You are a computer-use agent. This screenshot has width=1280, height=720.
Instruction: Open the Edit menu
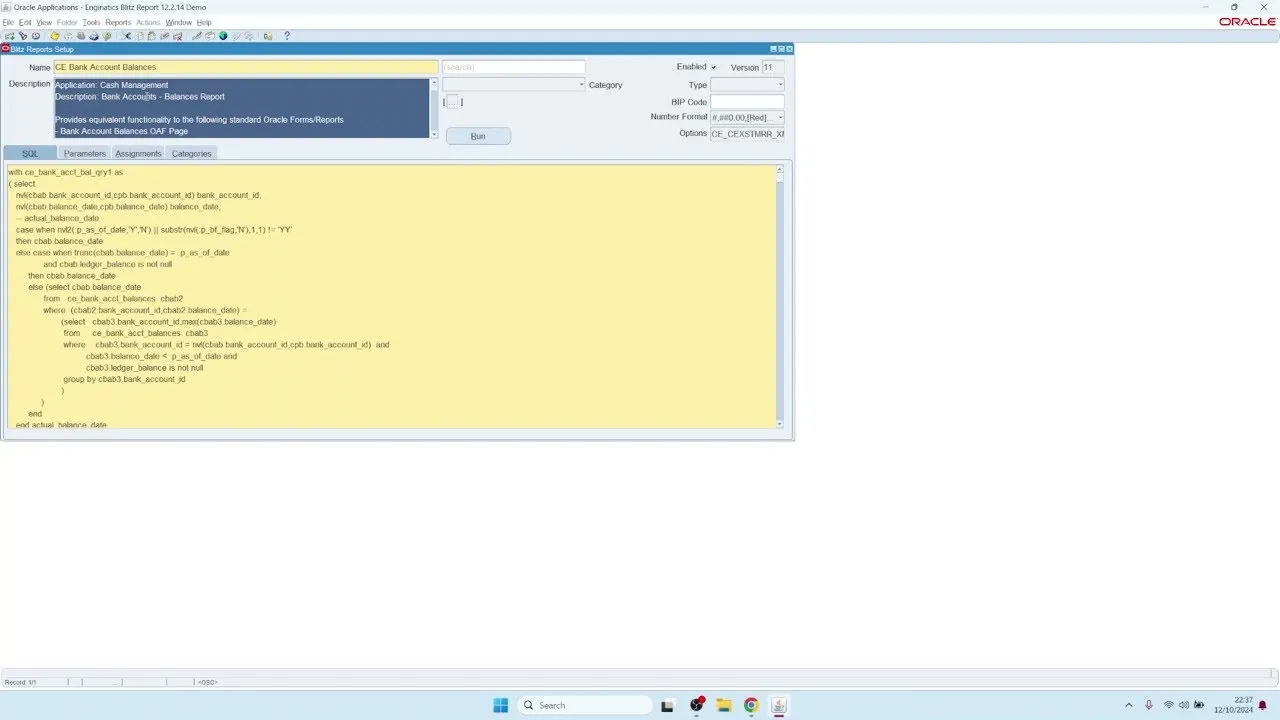coord(25,22)
